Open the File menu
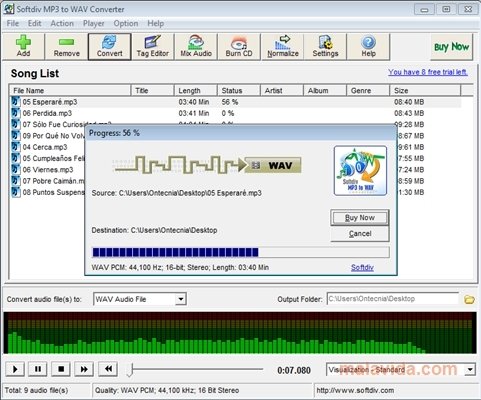 coord(13,24)
